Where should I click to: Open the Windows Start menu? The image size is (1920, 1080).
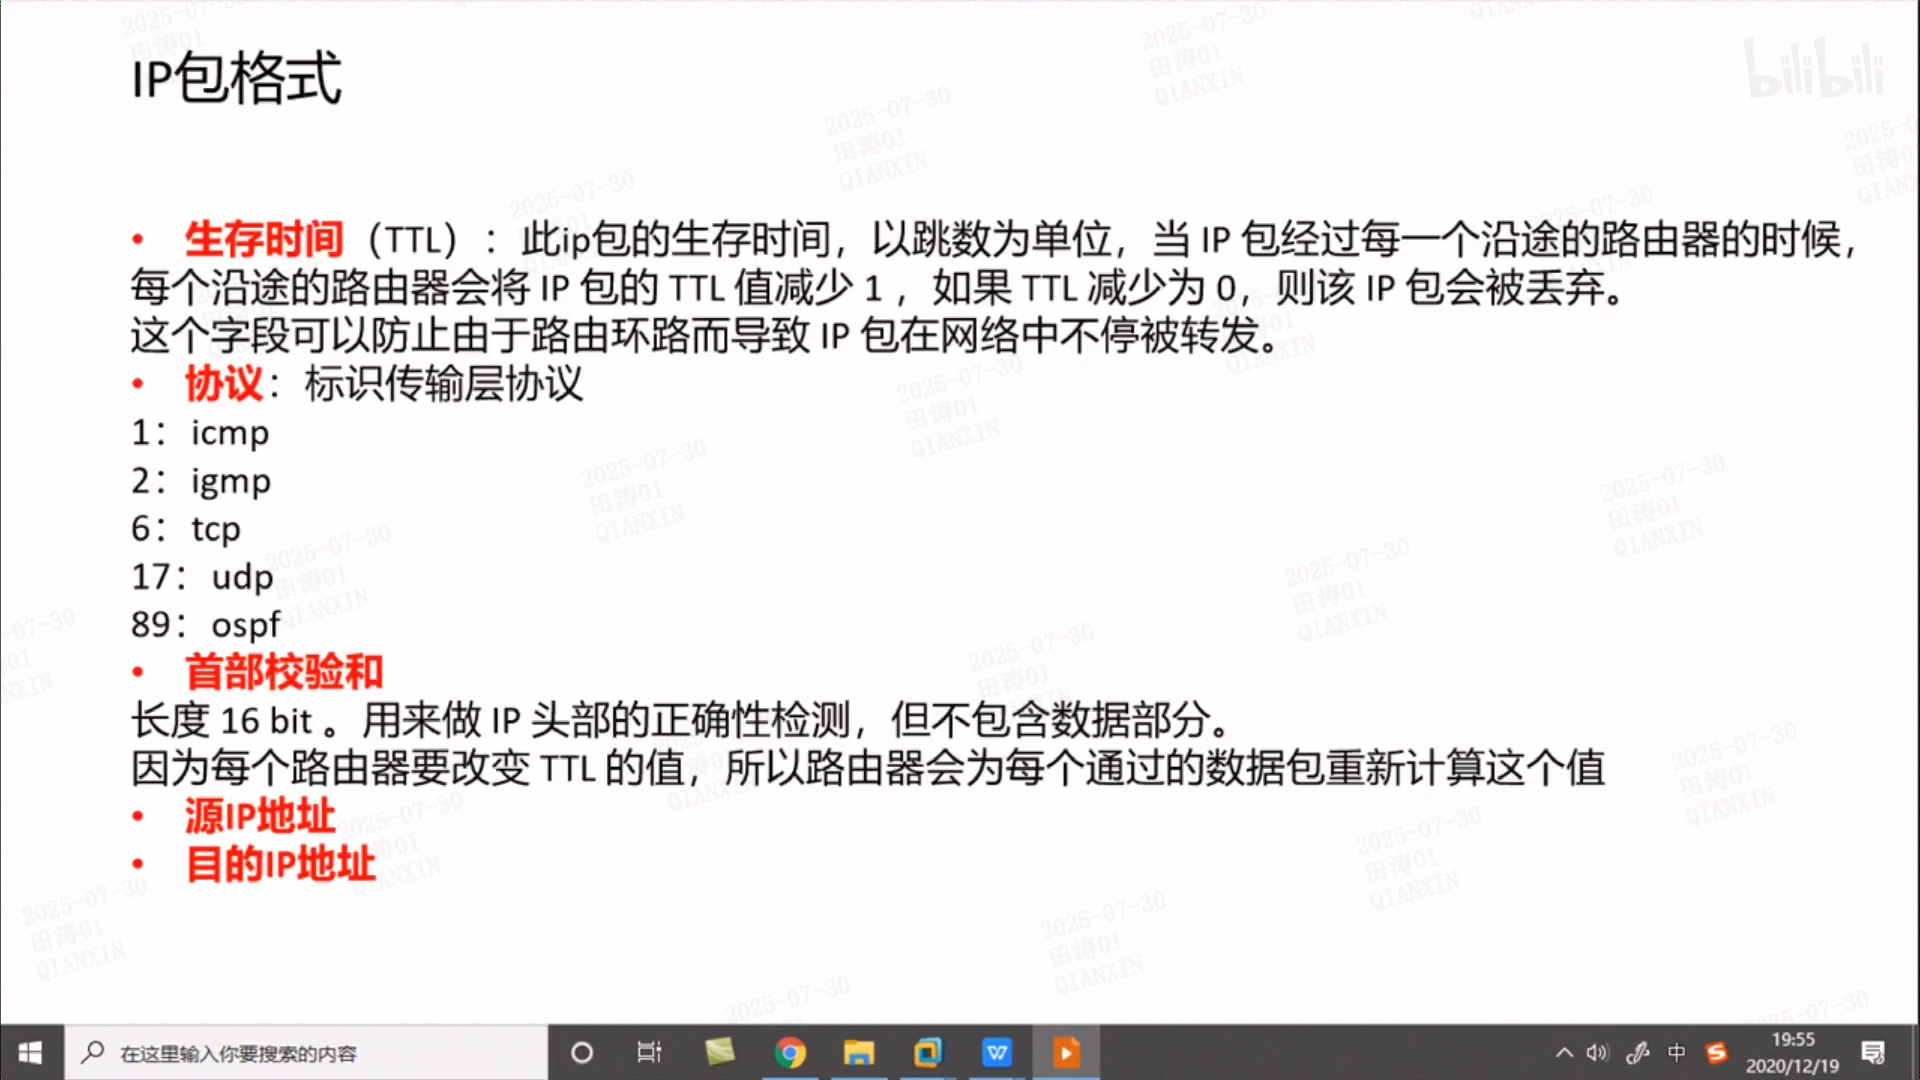tap(30, 1053)
